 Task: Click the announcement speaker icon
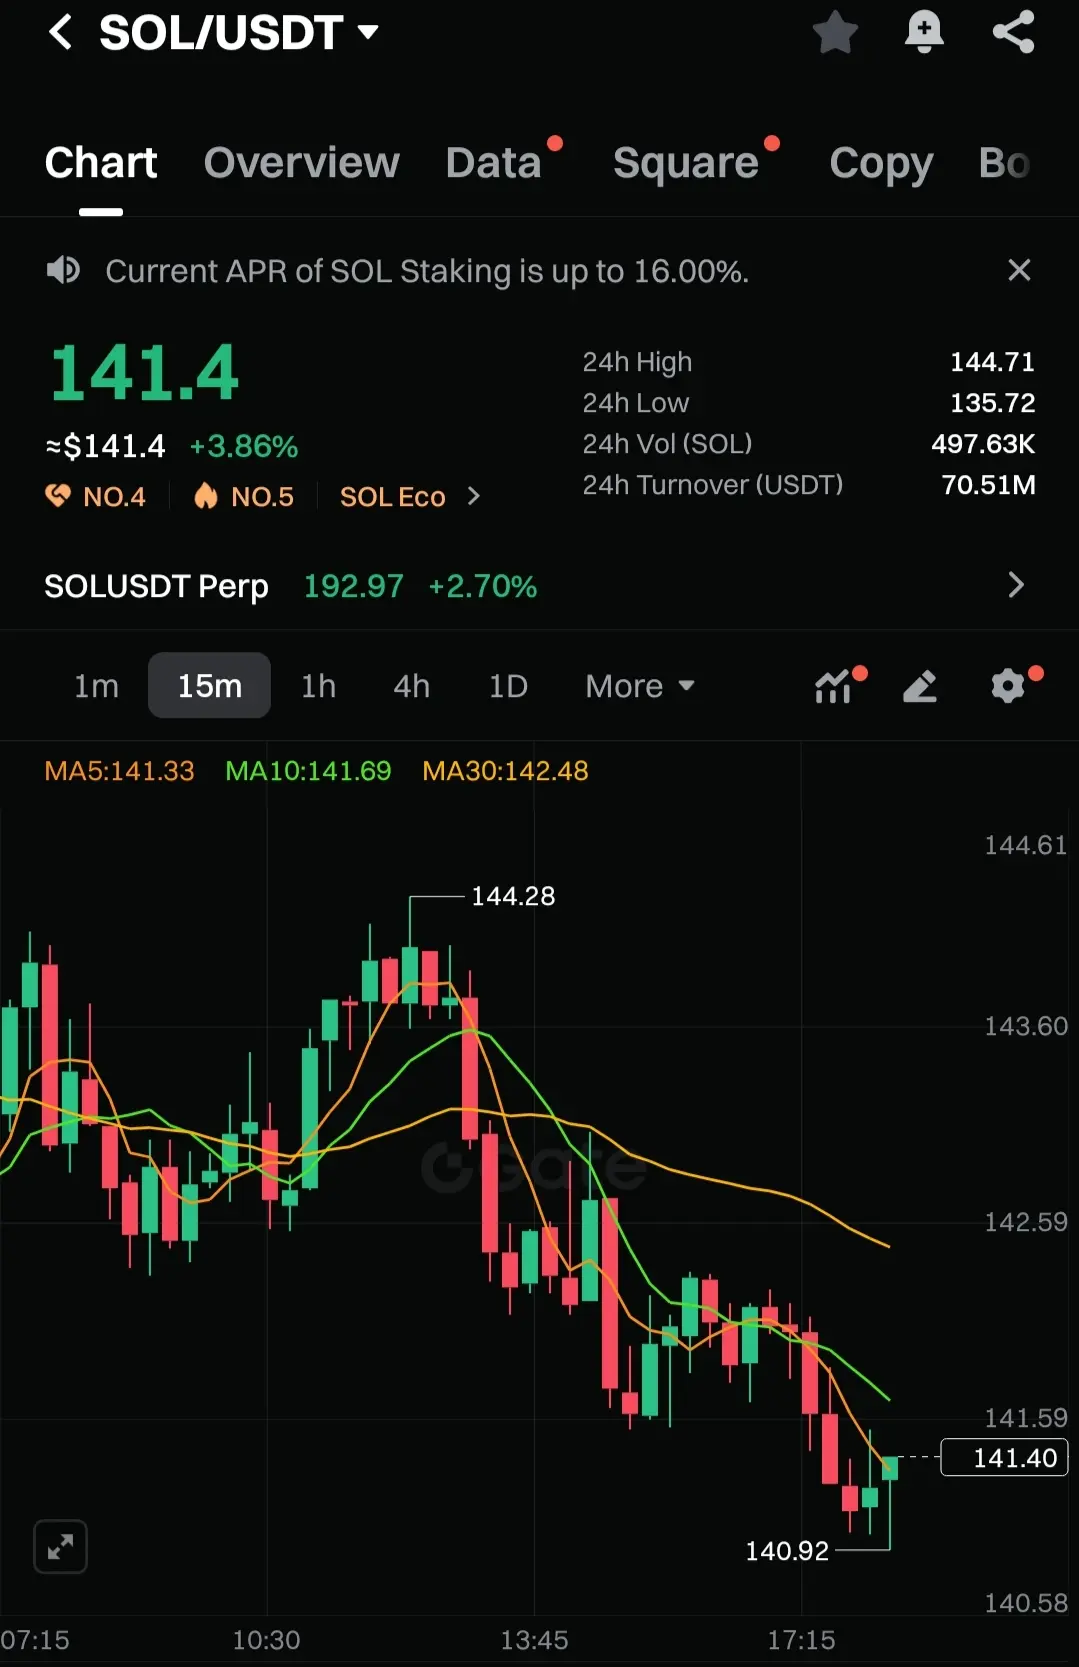pos(63,270)
